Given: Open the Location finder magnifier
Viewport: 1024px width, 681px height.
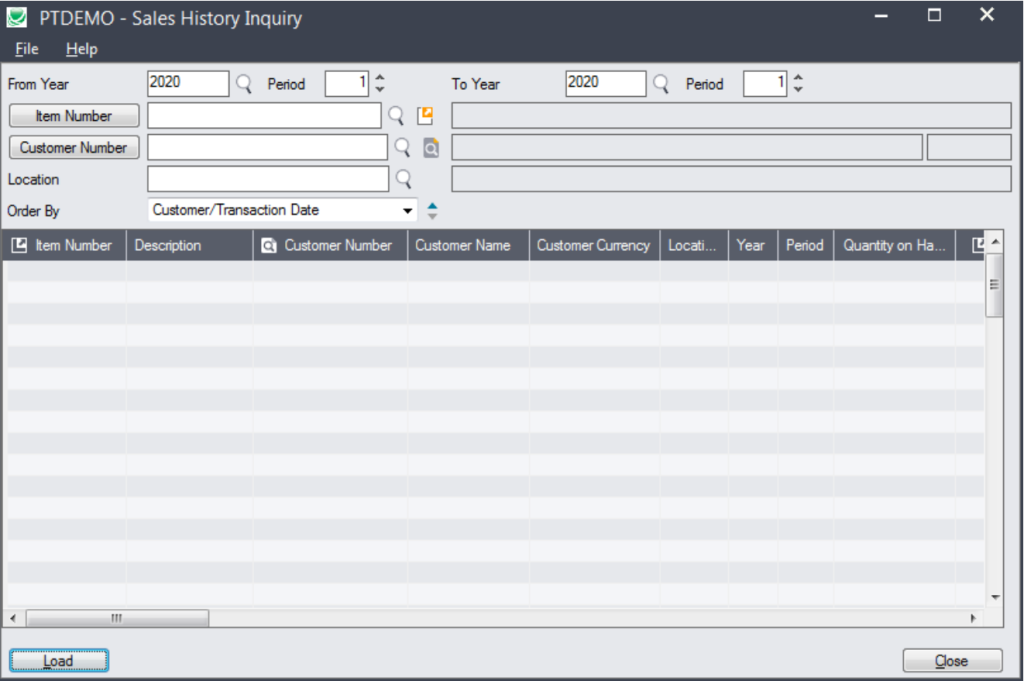Looking at the screenshot, I should click(404, 179).
